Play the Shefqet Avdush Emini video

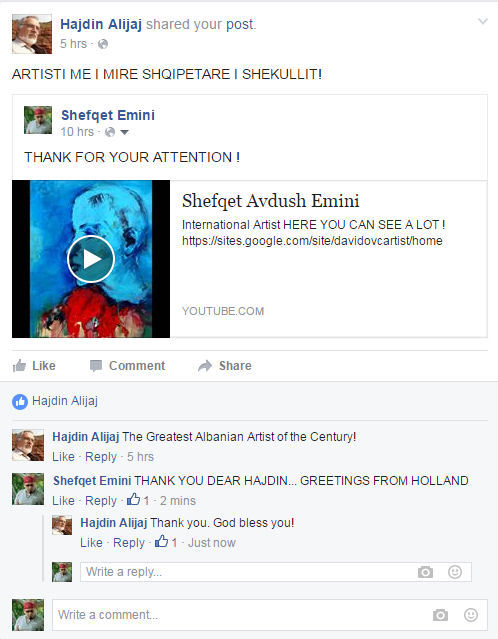pyautogui.click(x=90, y=259)
